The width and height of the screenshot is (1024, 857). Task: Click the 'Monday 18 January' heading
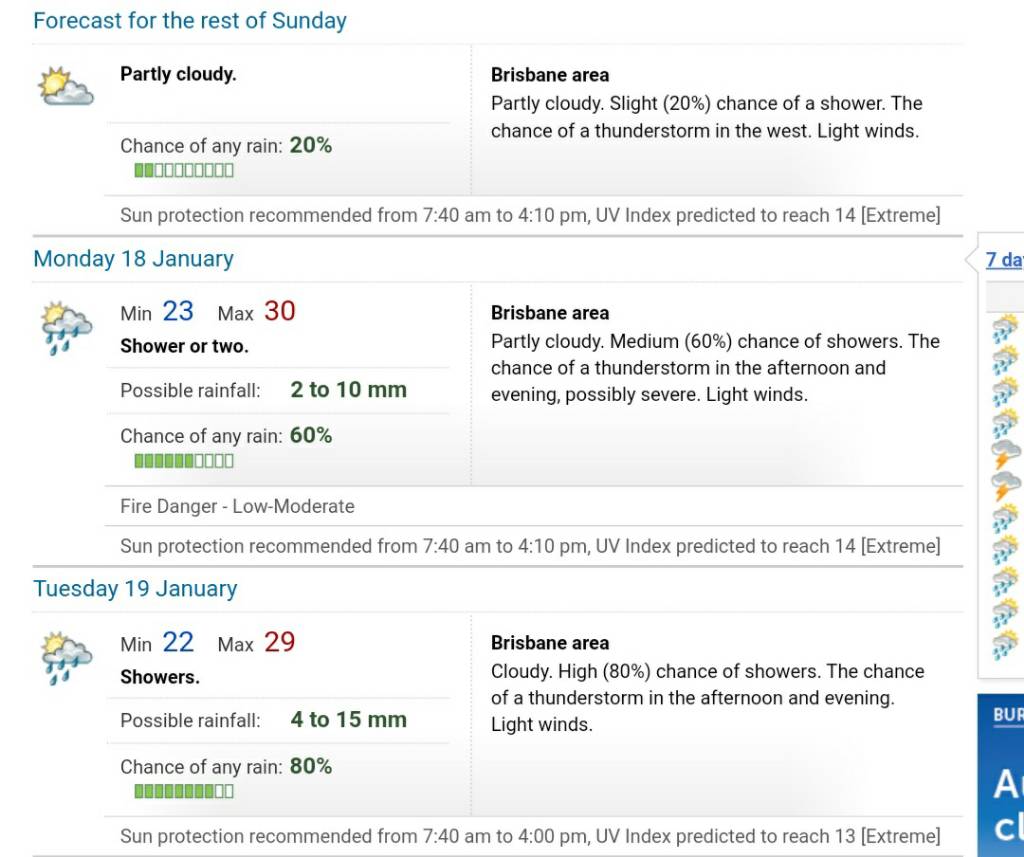133,259
